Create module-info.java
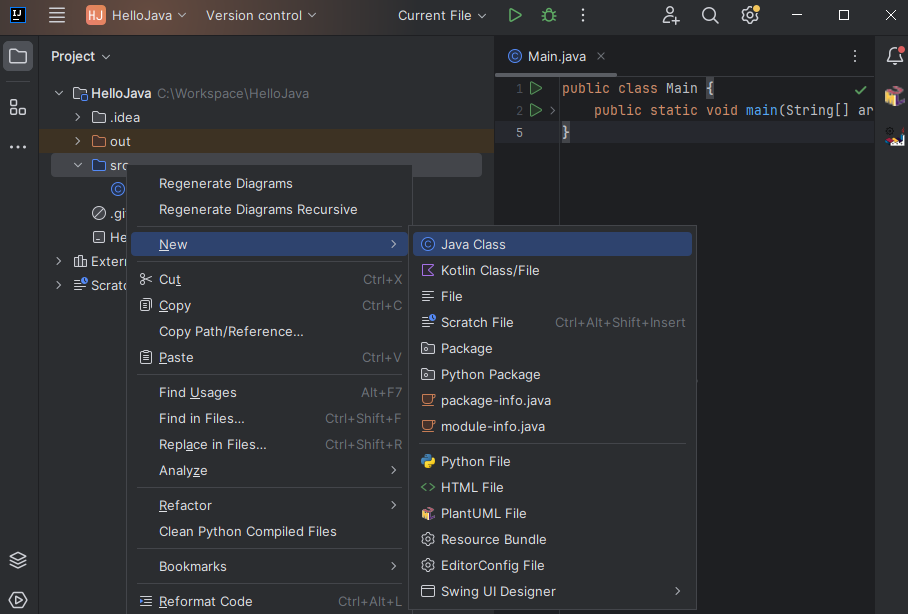This screenshot has width=908, height=614. tap(552, 427)
